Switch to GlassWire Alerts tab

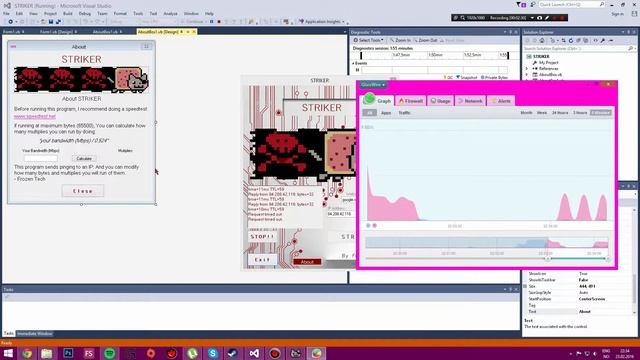pos(501,101)
